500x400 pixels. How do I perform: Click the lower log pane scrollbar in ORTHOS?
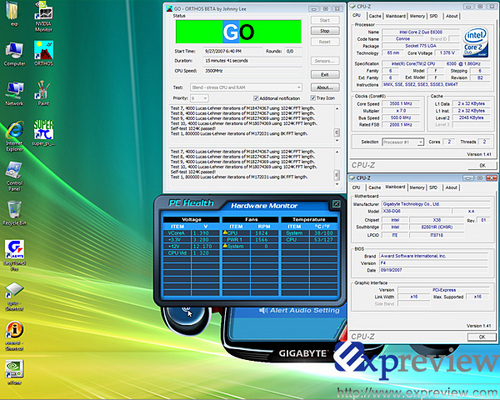click(337, 168)
